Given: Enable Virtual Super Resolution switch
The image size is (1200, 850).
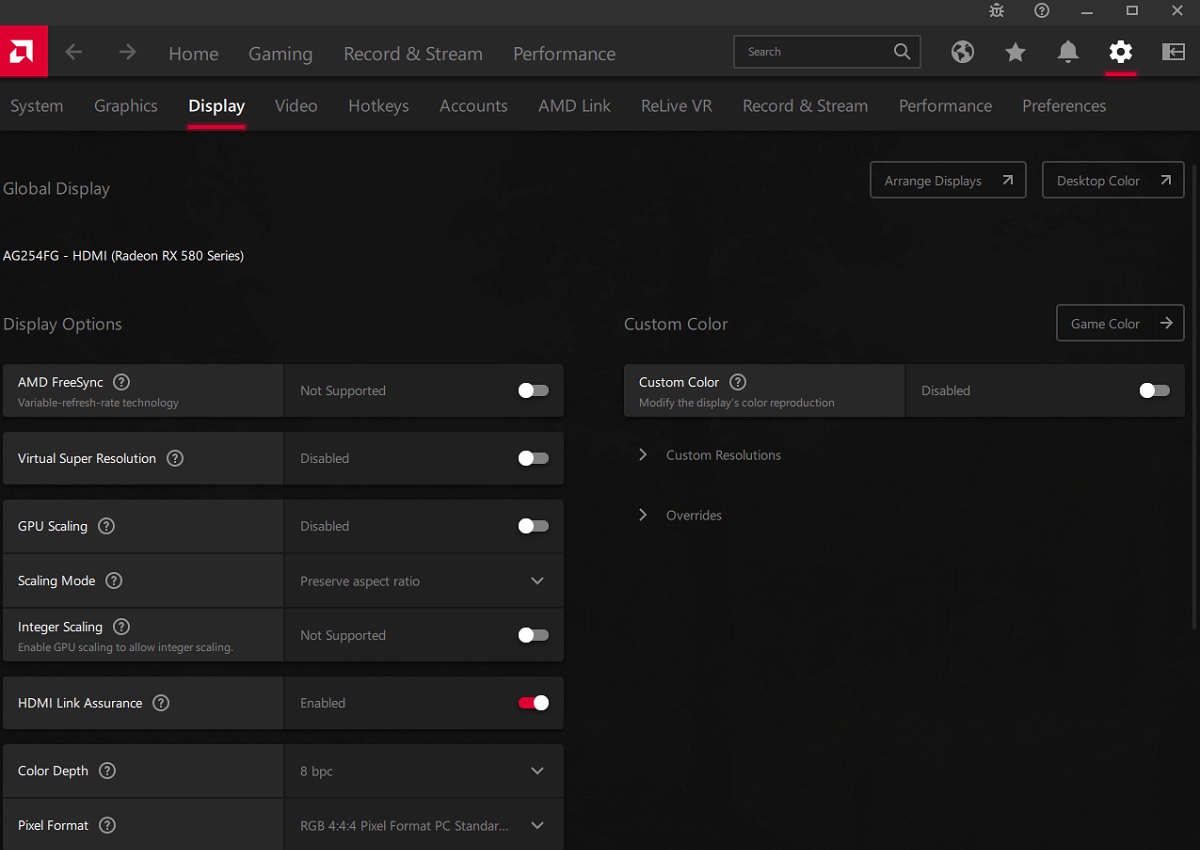Looking at the screenshot, I should pos(533,458).
